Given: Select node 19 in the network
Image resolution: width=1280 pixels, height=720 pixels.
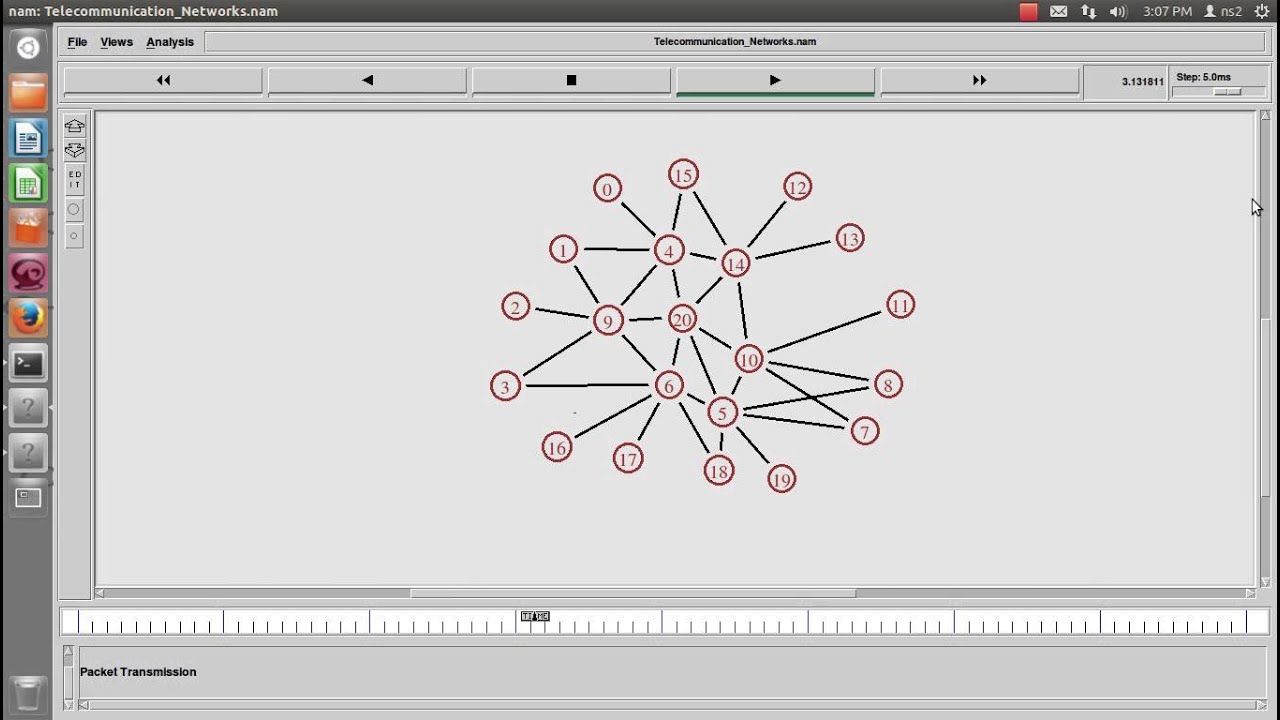Looking at the screenshot, I should [781, 479].
